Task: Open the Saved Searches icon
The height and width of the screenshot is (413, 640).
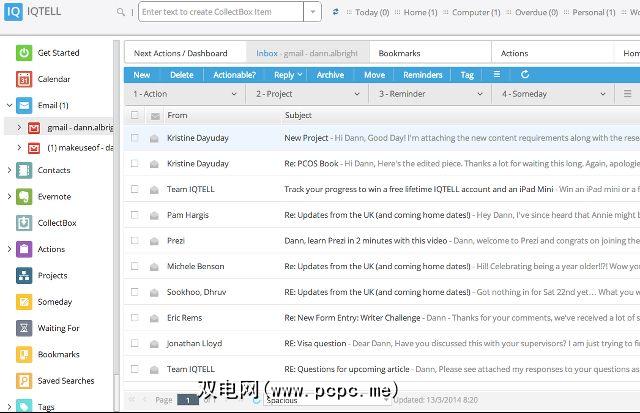Action: pos(24,381)
